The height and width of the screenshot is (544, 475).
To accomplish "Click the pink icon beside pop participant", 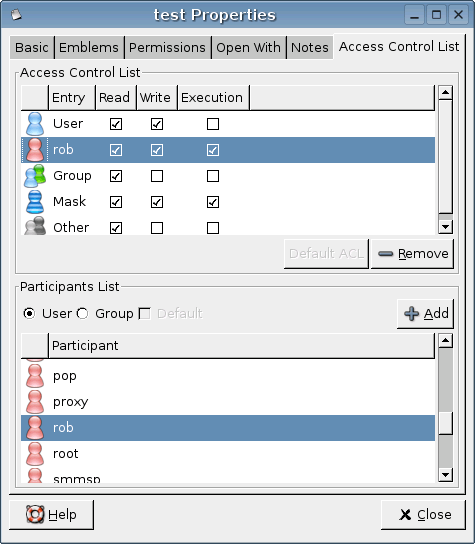I will click(35, 376).
